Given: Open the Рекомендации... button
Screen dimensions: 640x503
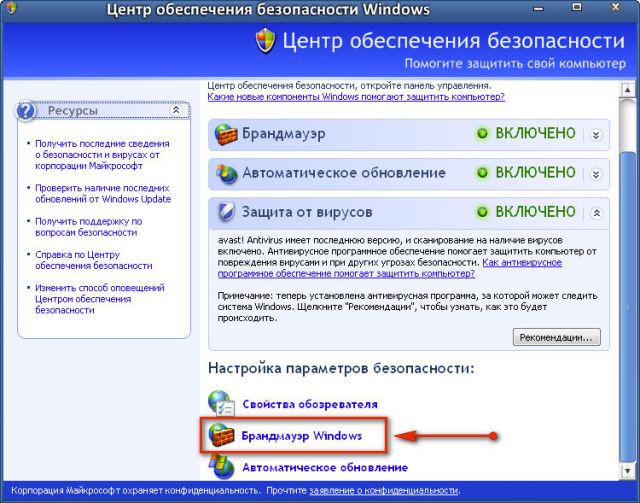Looking at the screenshot, I should tap(557, 337).
